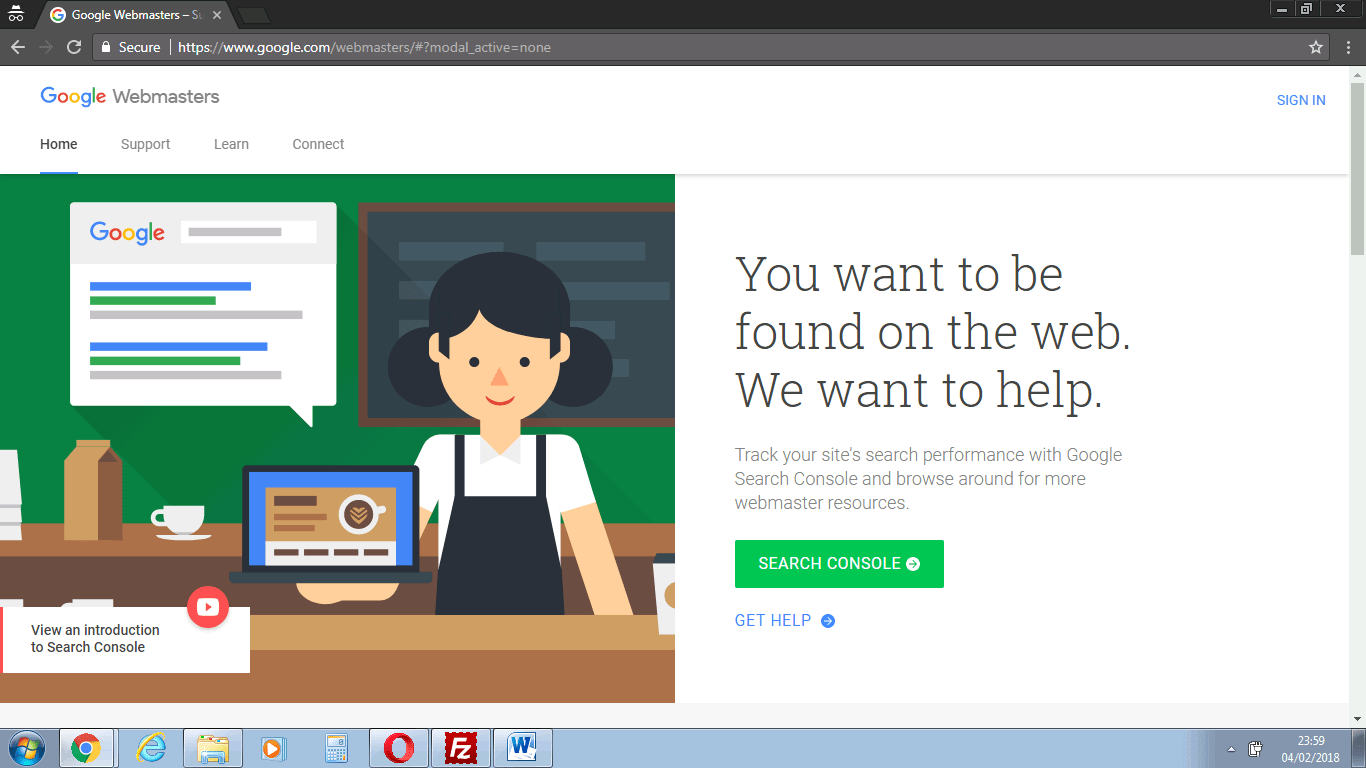Open Internet Explorer from taskbar
Screen dimensions: 1366x768
[x=151, y=748]
